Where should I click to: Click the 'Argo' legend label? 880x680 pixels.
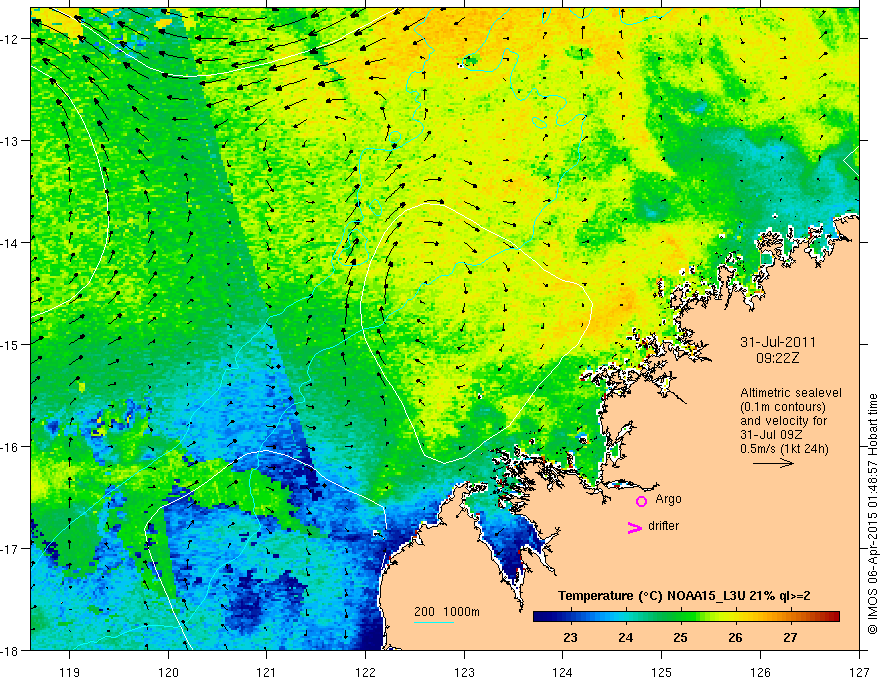668,499
